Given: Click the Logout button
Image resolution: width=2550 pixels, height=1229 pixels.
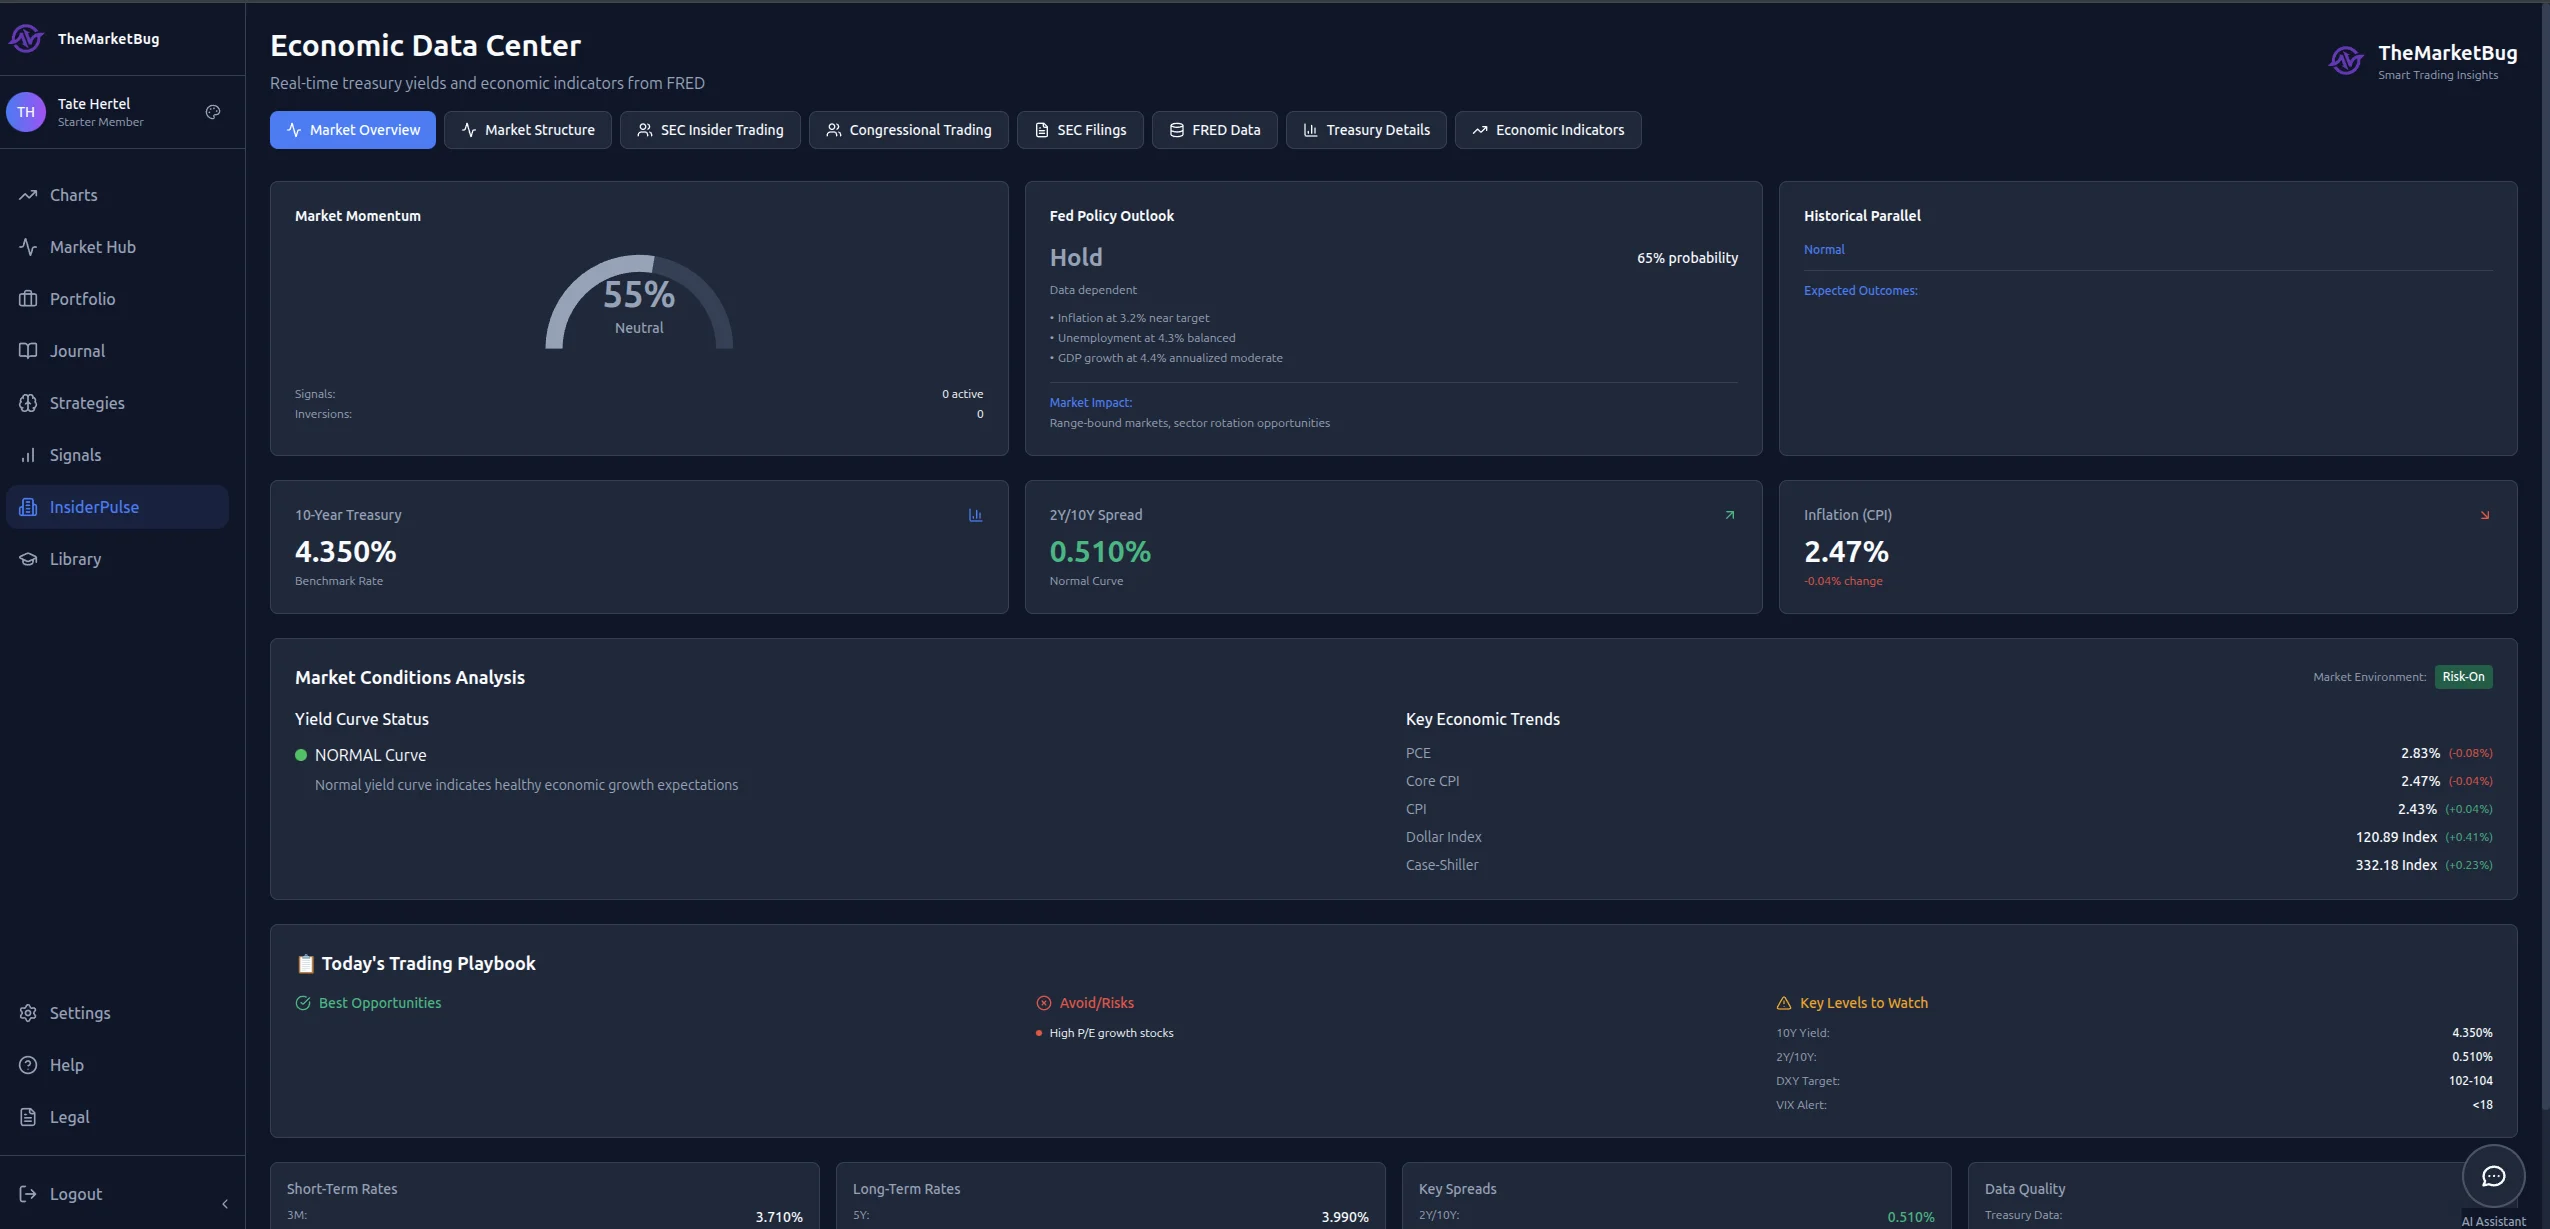Looking at the screenshot, I should (x=76, y=1194).
